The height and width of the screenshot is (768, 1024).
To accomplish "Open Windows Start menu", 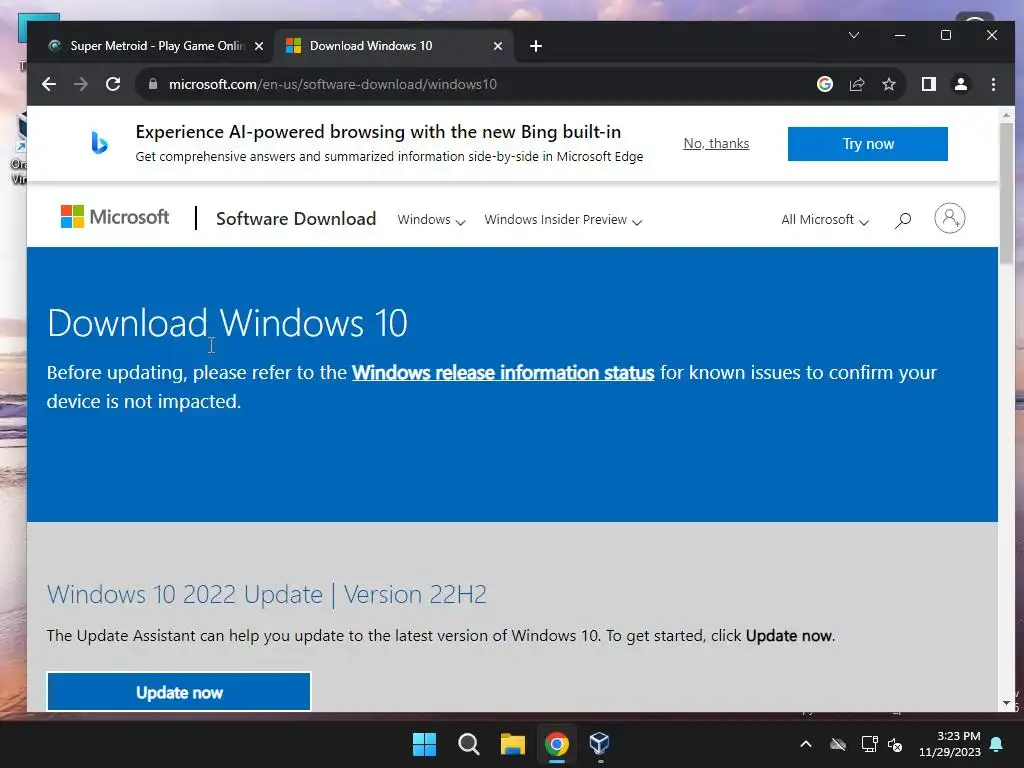I will pyautogui.click(x=424, y=744).
